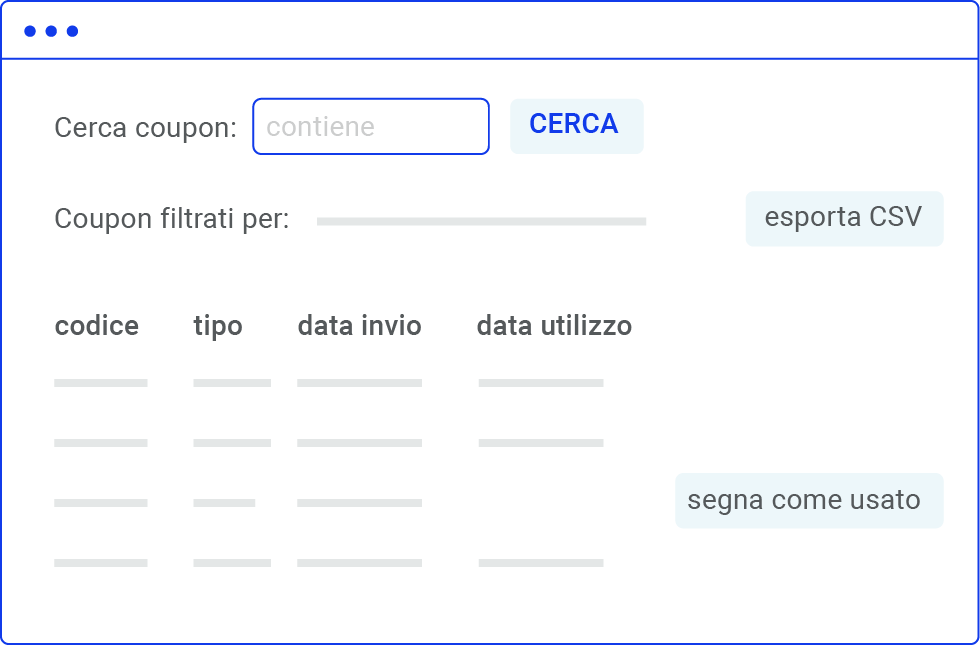Select the "tipo" column header
Image resolution: width=980 pixels, height=649 pixels.
pyautogui.click(x=218, y=326)
